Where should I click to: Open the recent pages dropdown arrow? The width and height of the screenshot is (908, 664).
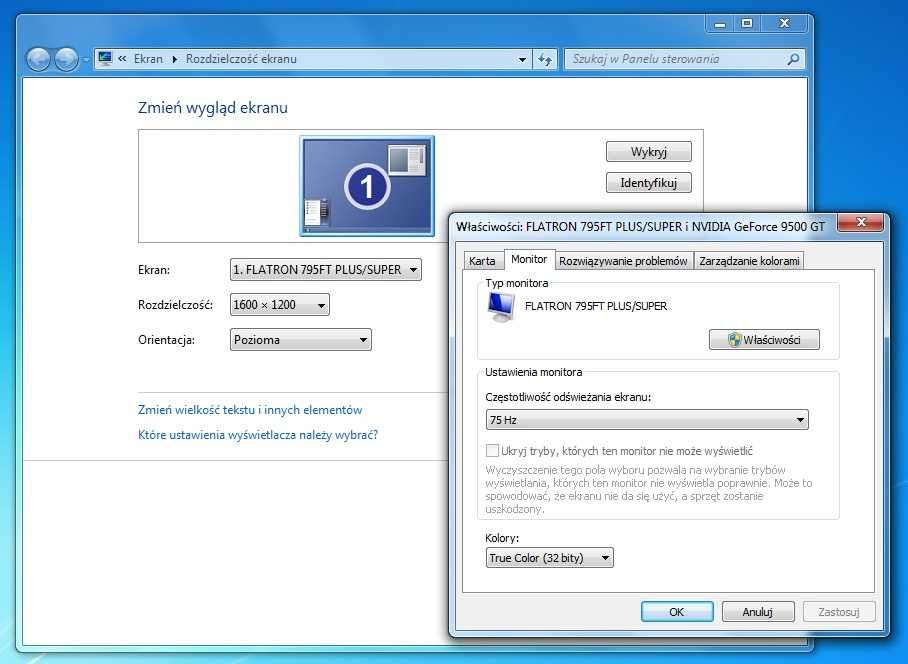click(x=85, y=60)
